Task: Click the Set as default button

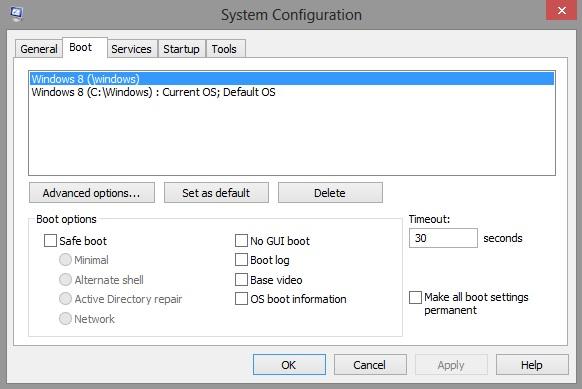Action: (216, 193)
